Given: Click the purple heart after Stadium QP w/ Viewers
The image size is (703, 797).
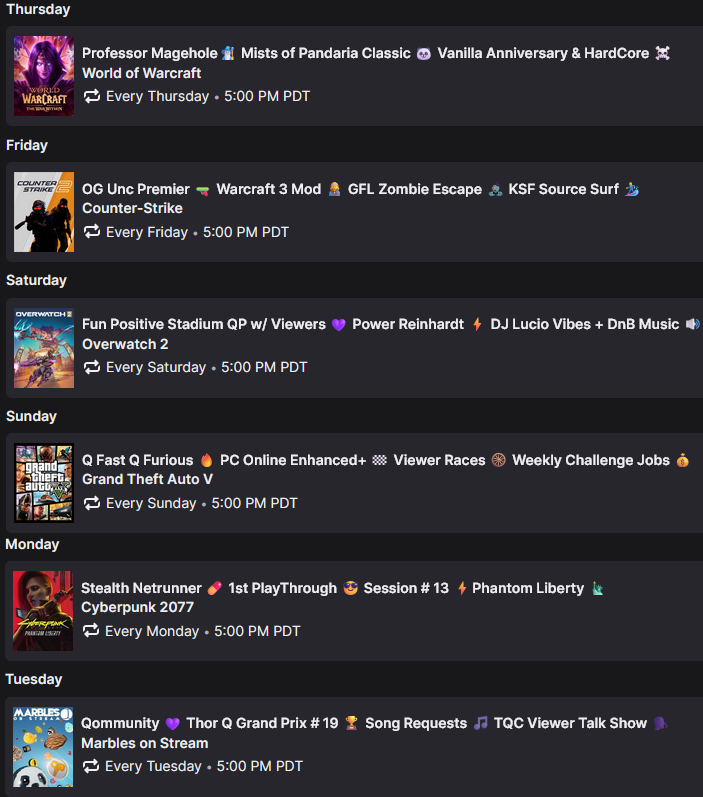Looking at the screenshot, I should (339, 324).
